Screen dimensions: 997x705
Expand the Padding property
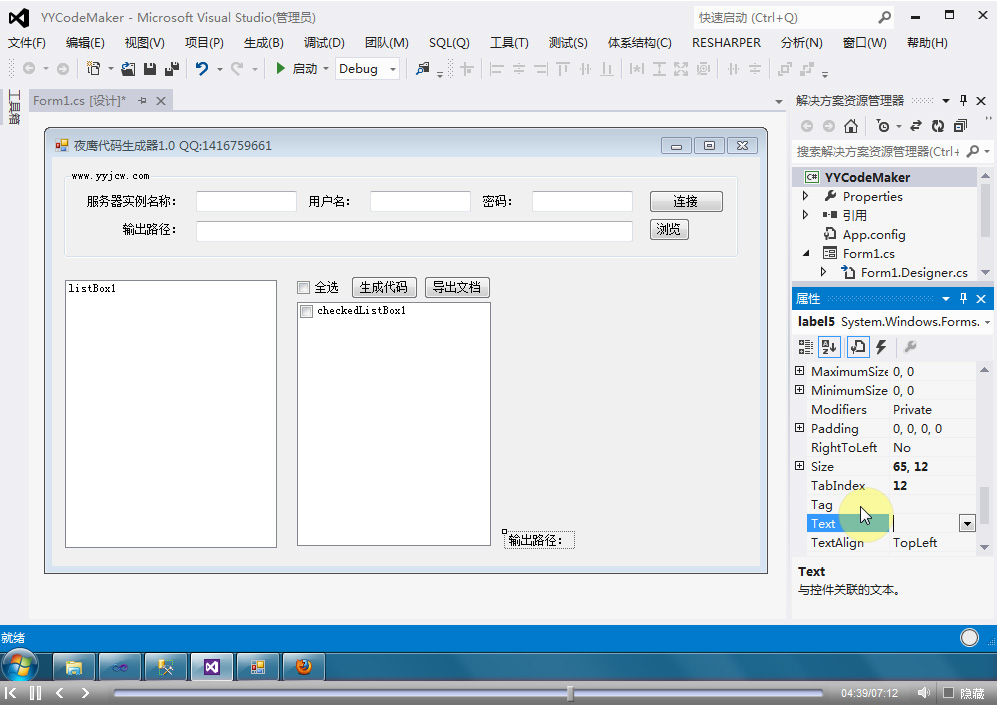click(x=800, y=428)
